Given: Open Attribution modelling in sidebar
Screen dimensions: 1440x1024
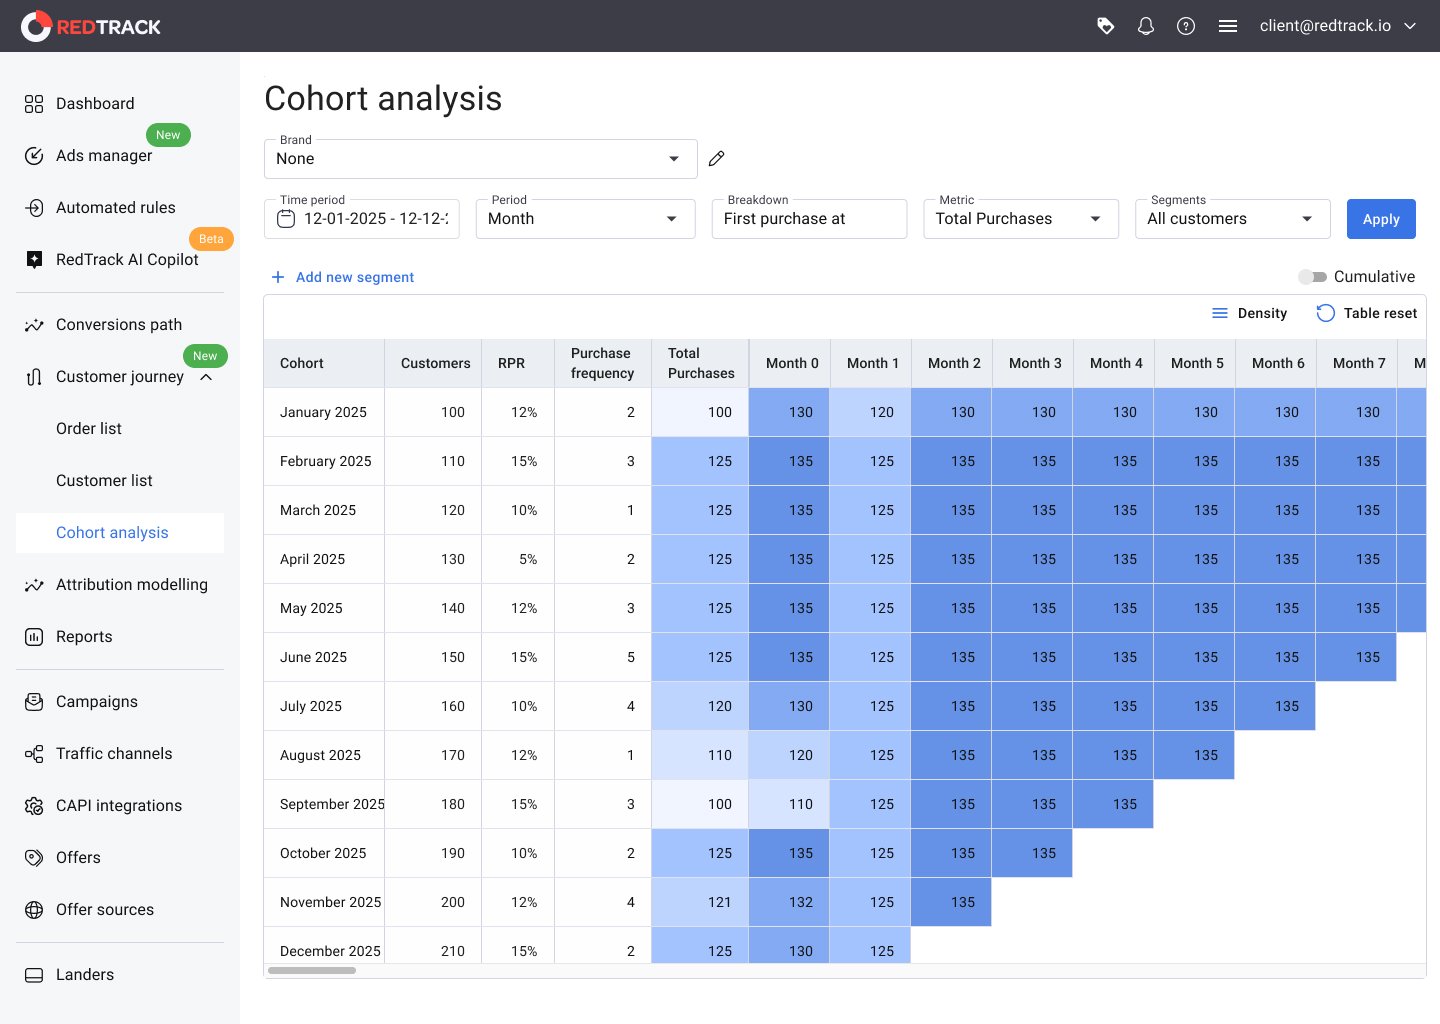Looking at the screenshot, I should 131,585.
